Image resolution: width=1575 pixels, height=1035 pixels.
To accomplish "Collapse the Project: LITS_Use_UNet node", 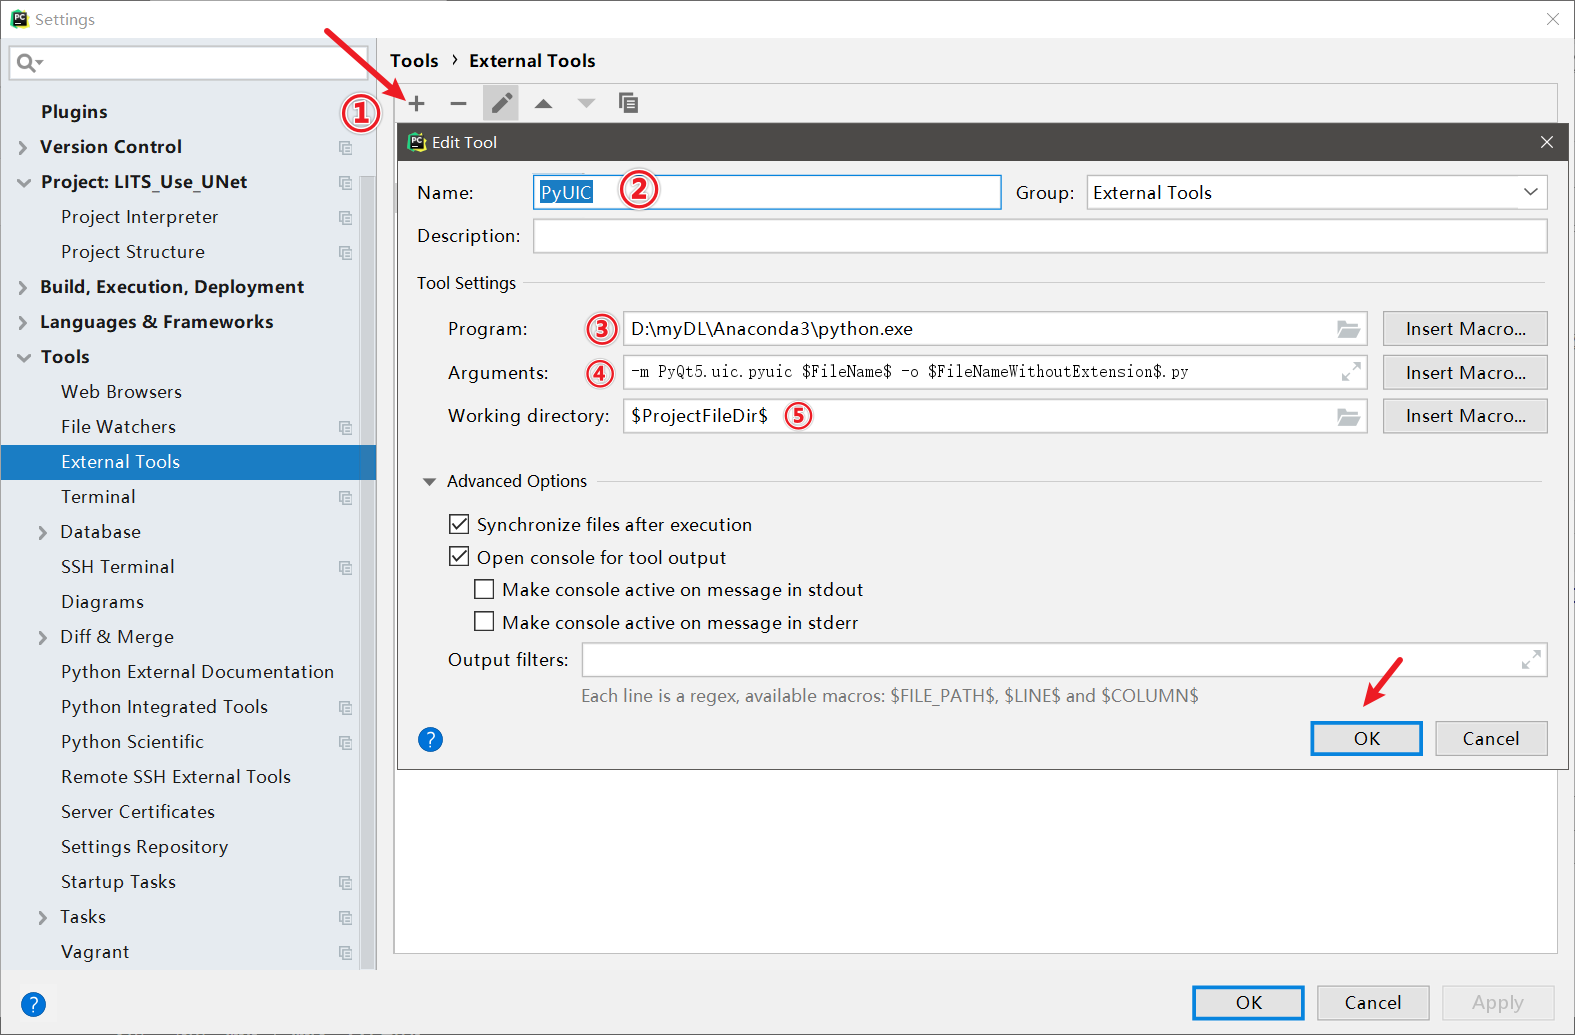I will point(24,183).
